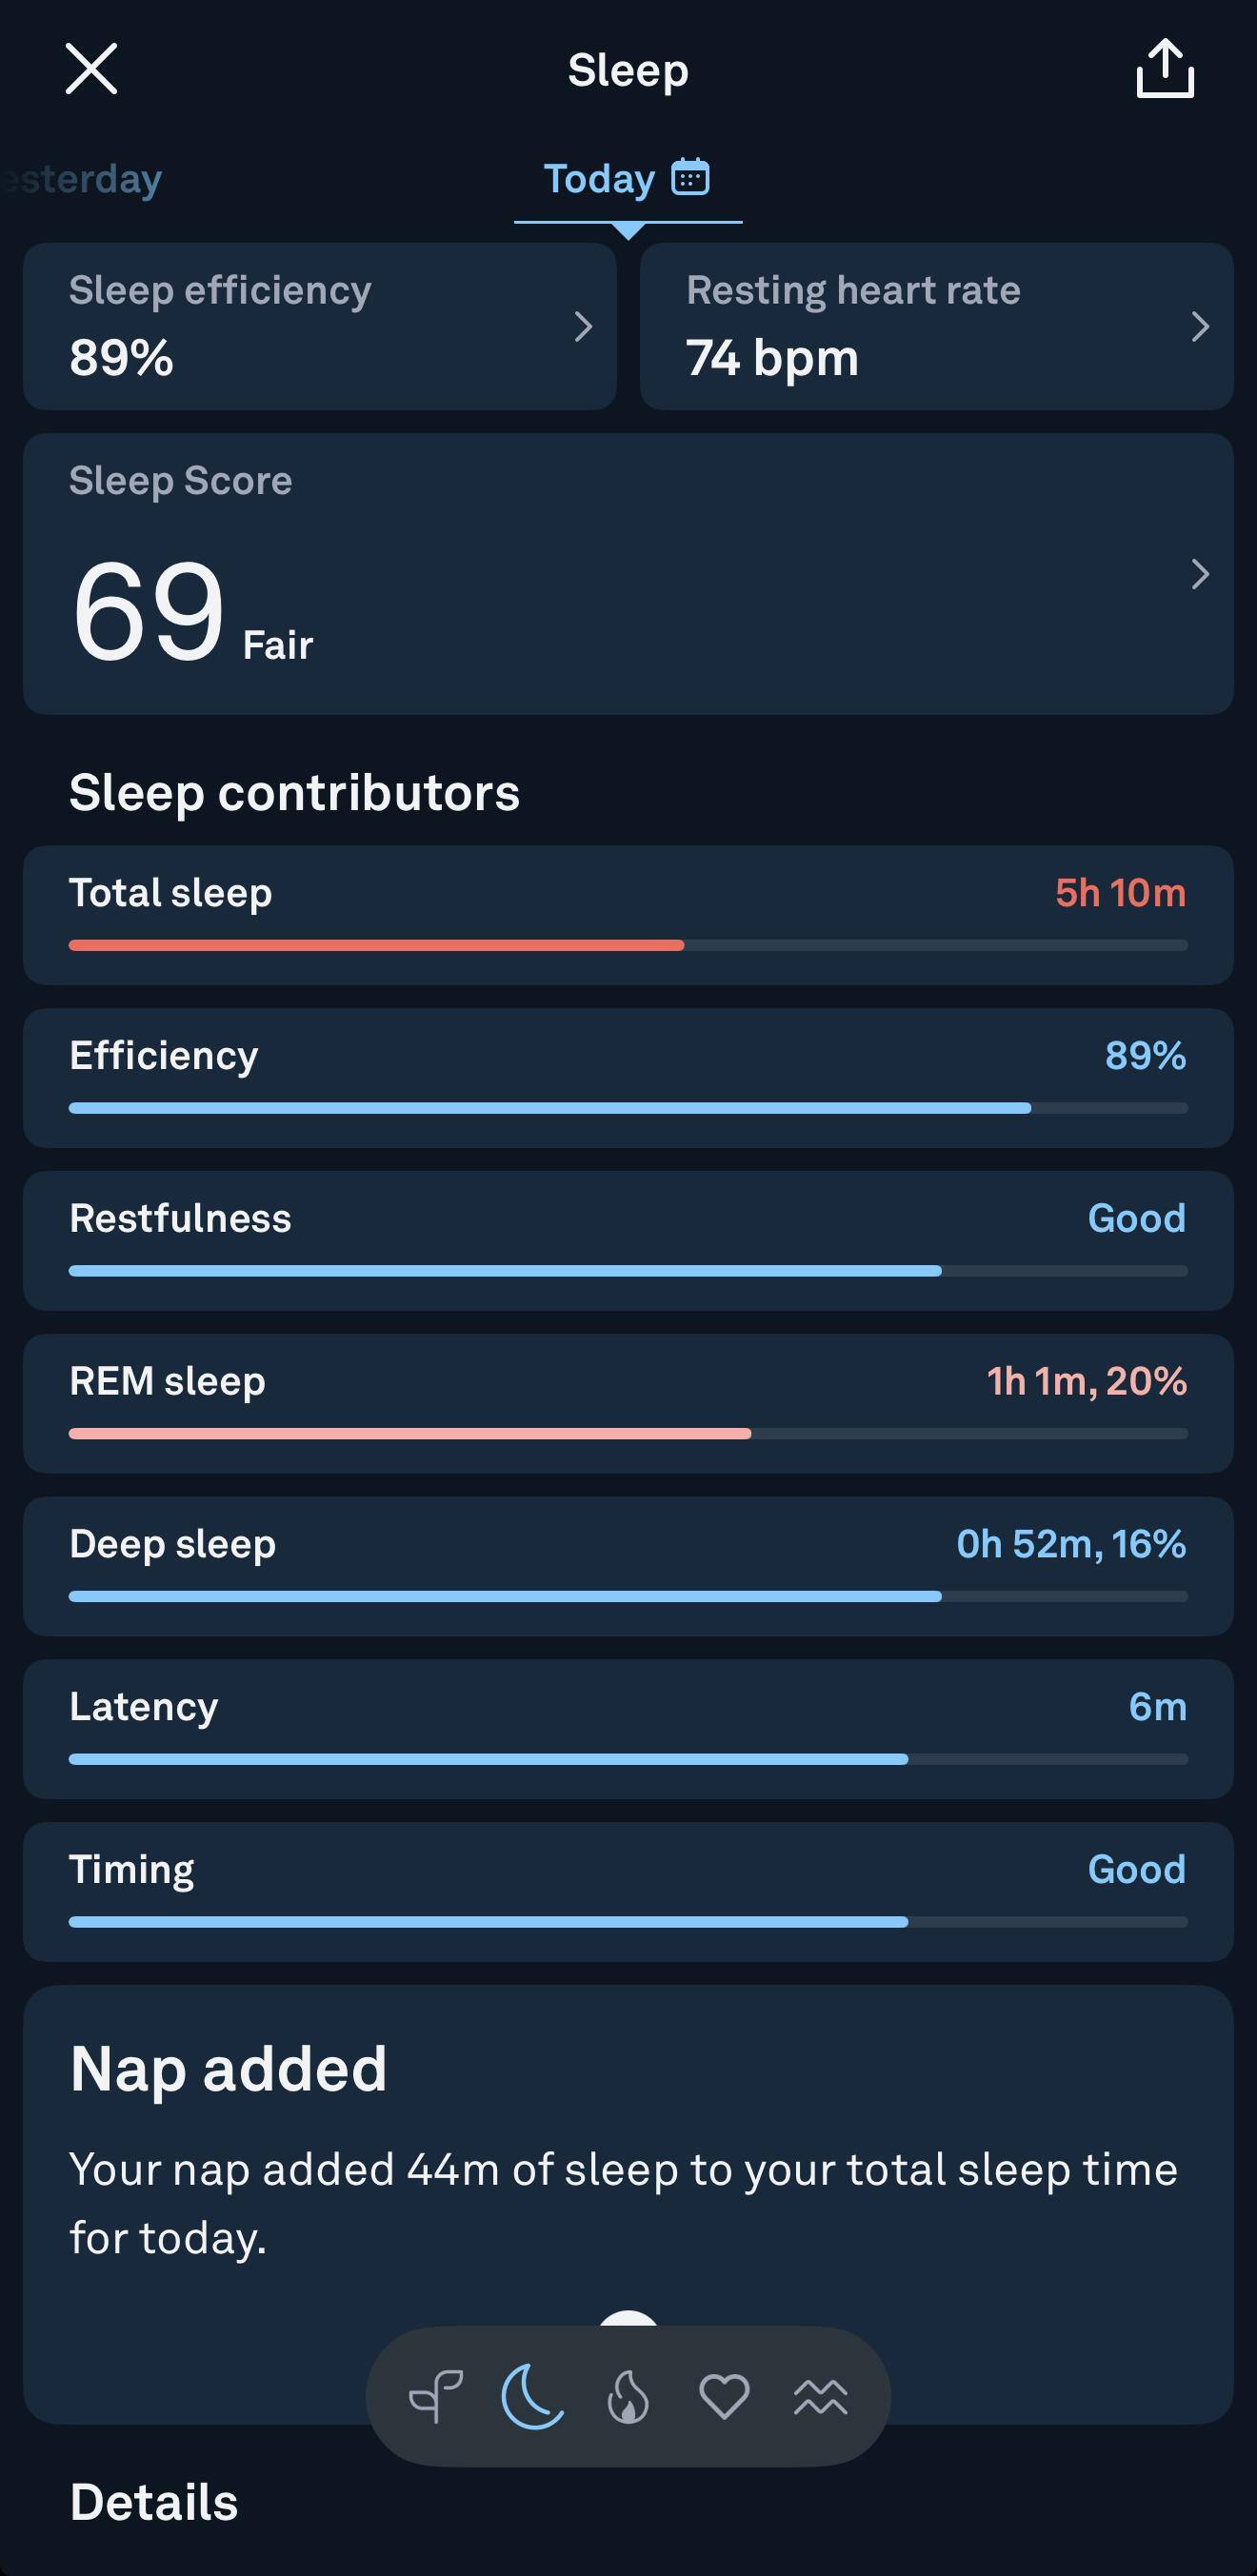Screen dimensions: 1257x2576
Task: Switch to the Yesterday tab
Action: pyautogui.click(x=85, y=179)
